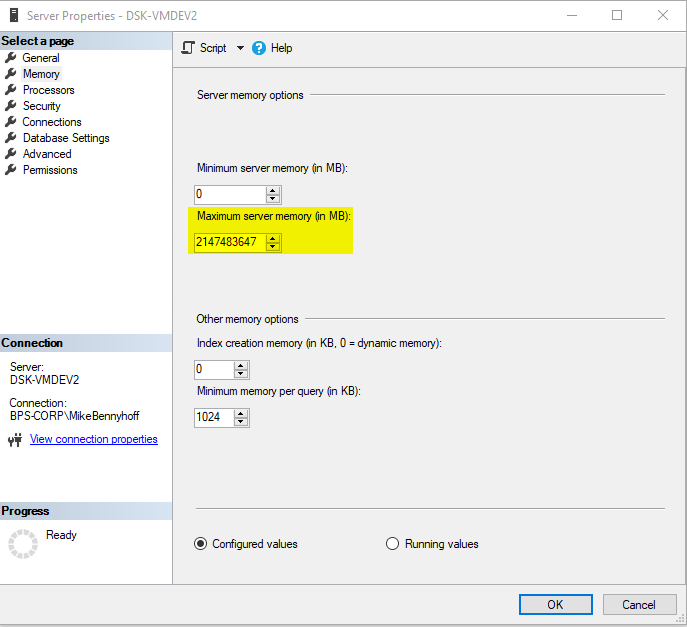This screenshot has width=687, height=627.
Task: Open View connection properties link
Action: pyautogui.click(x=94, y=439)
